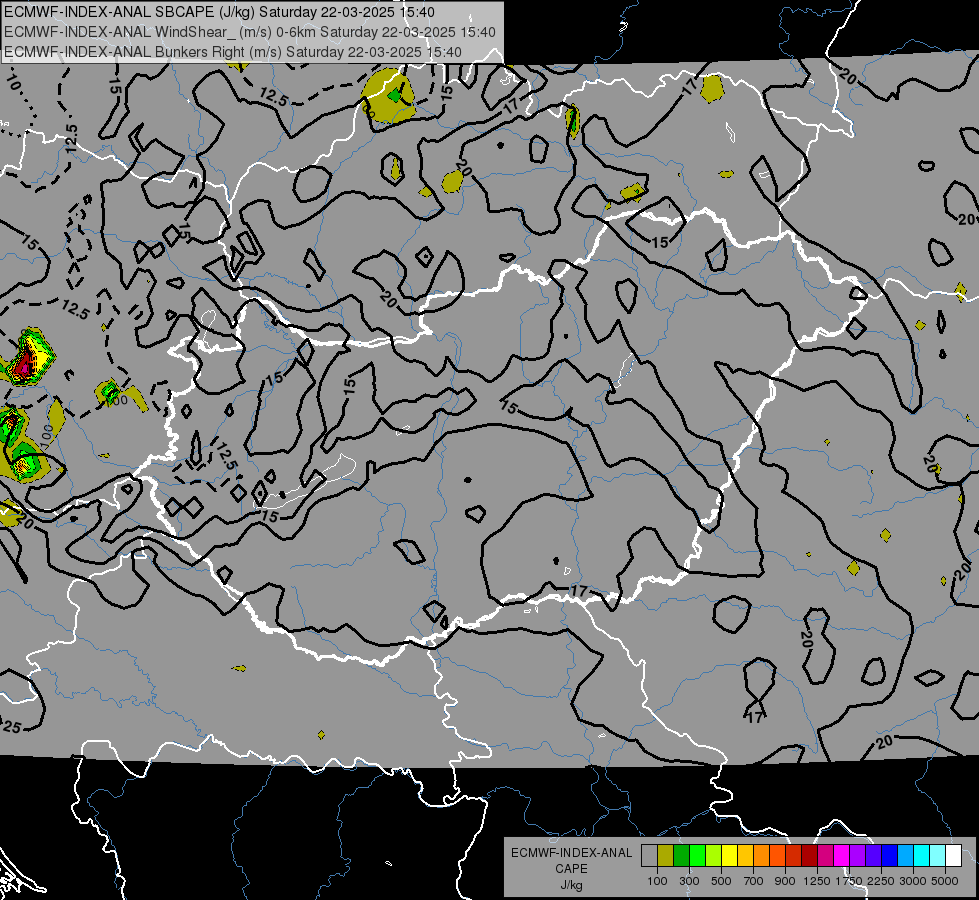979x900 pixels.
Task: Select the dark green legend swatch
Action: 681,855
